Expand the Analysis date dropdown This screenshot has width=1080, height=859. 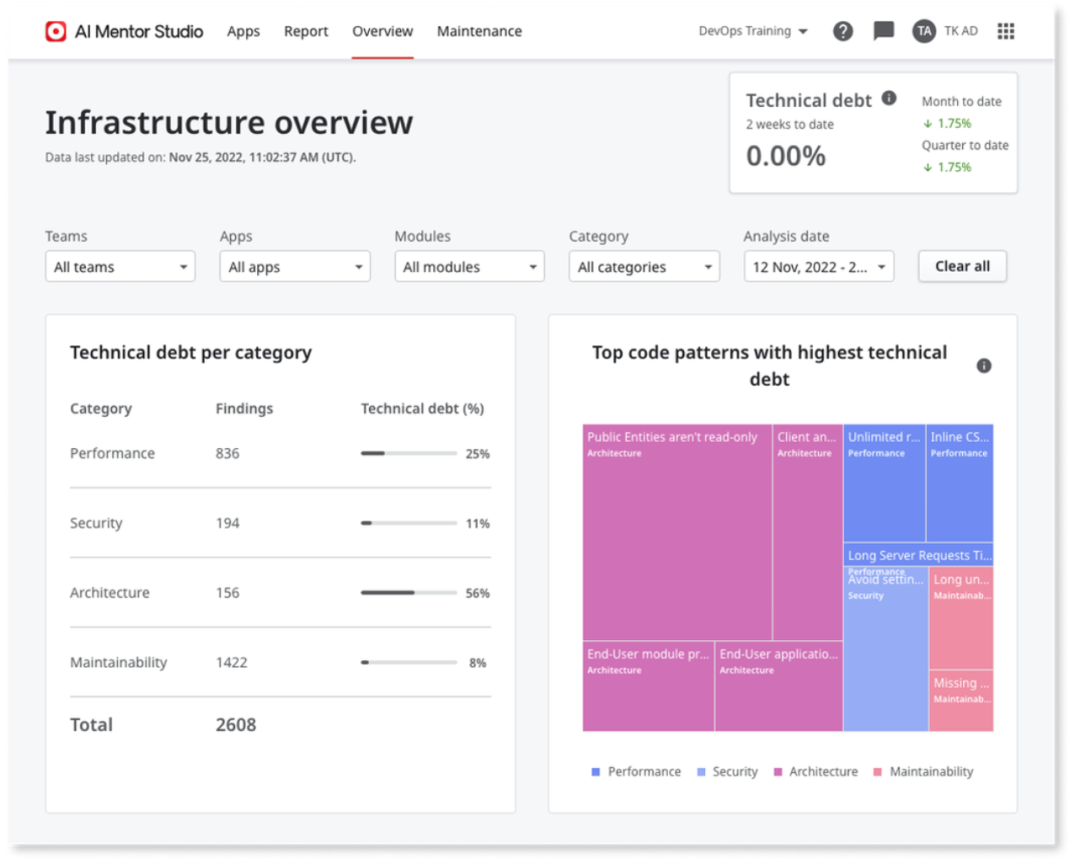(818, 267)
